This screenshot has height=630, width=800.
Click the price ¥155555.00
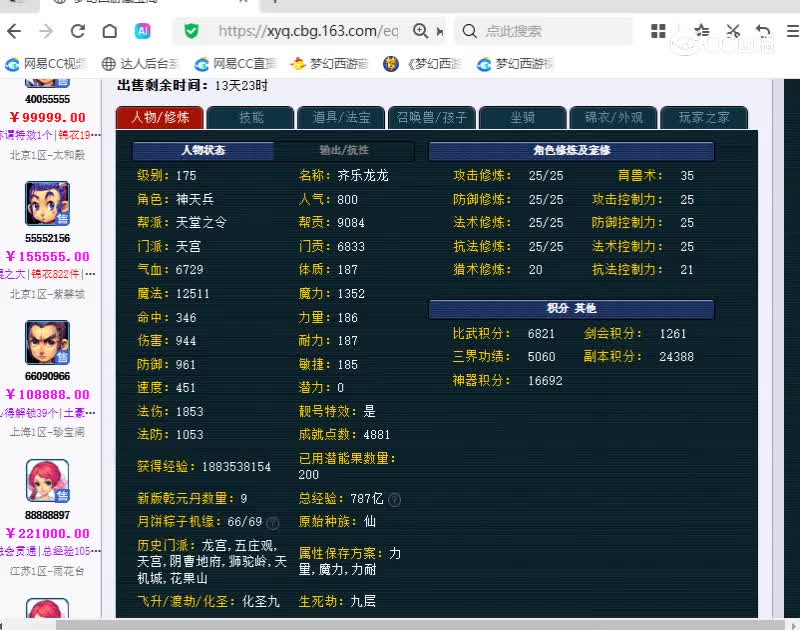pos(47,256)
